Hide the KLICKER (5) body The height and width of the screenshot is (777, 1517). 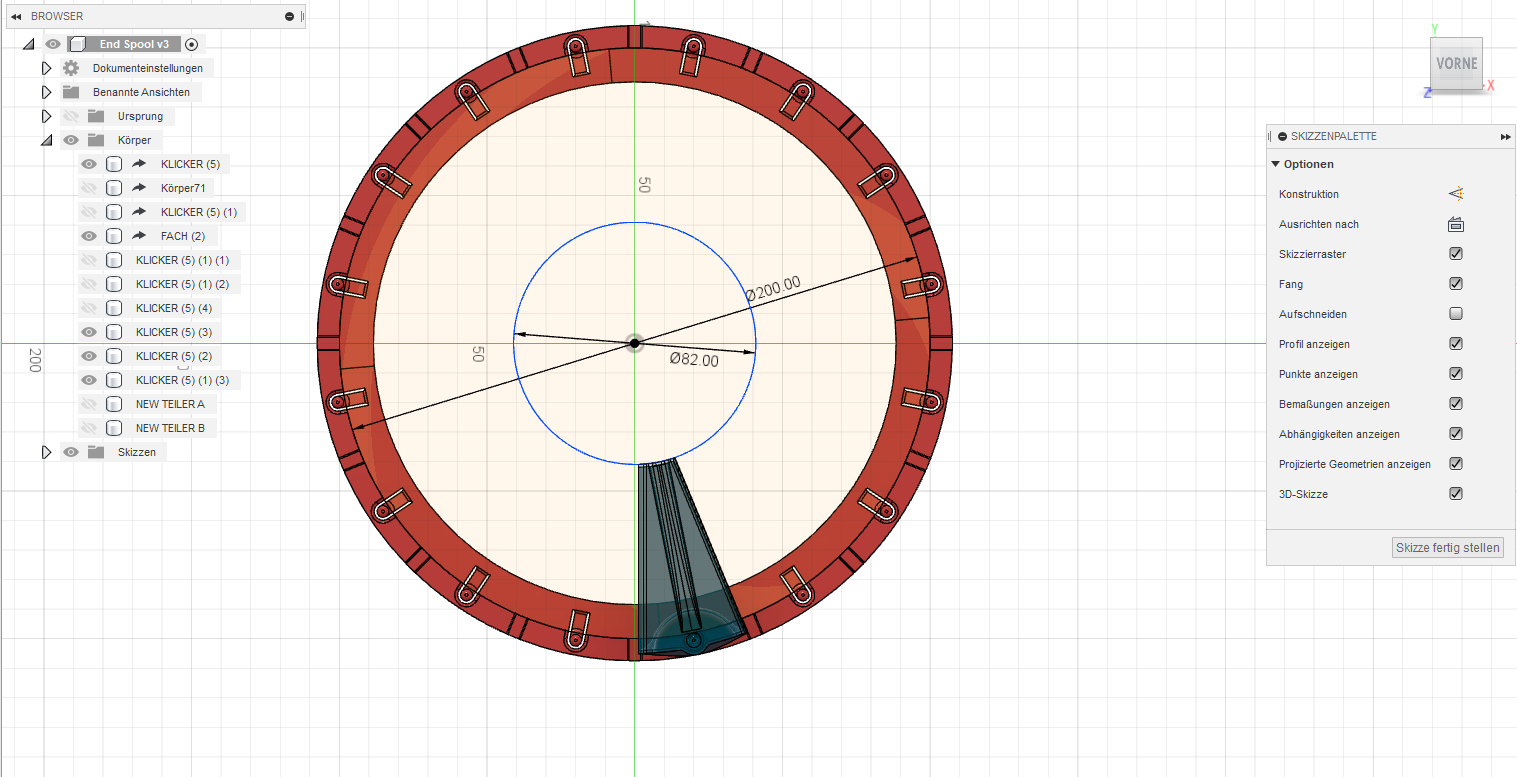(x=89, y=164)
